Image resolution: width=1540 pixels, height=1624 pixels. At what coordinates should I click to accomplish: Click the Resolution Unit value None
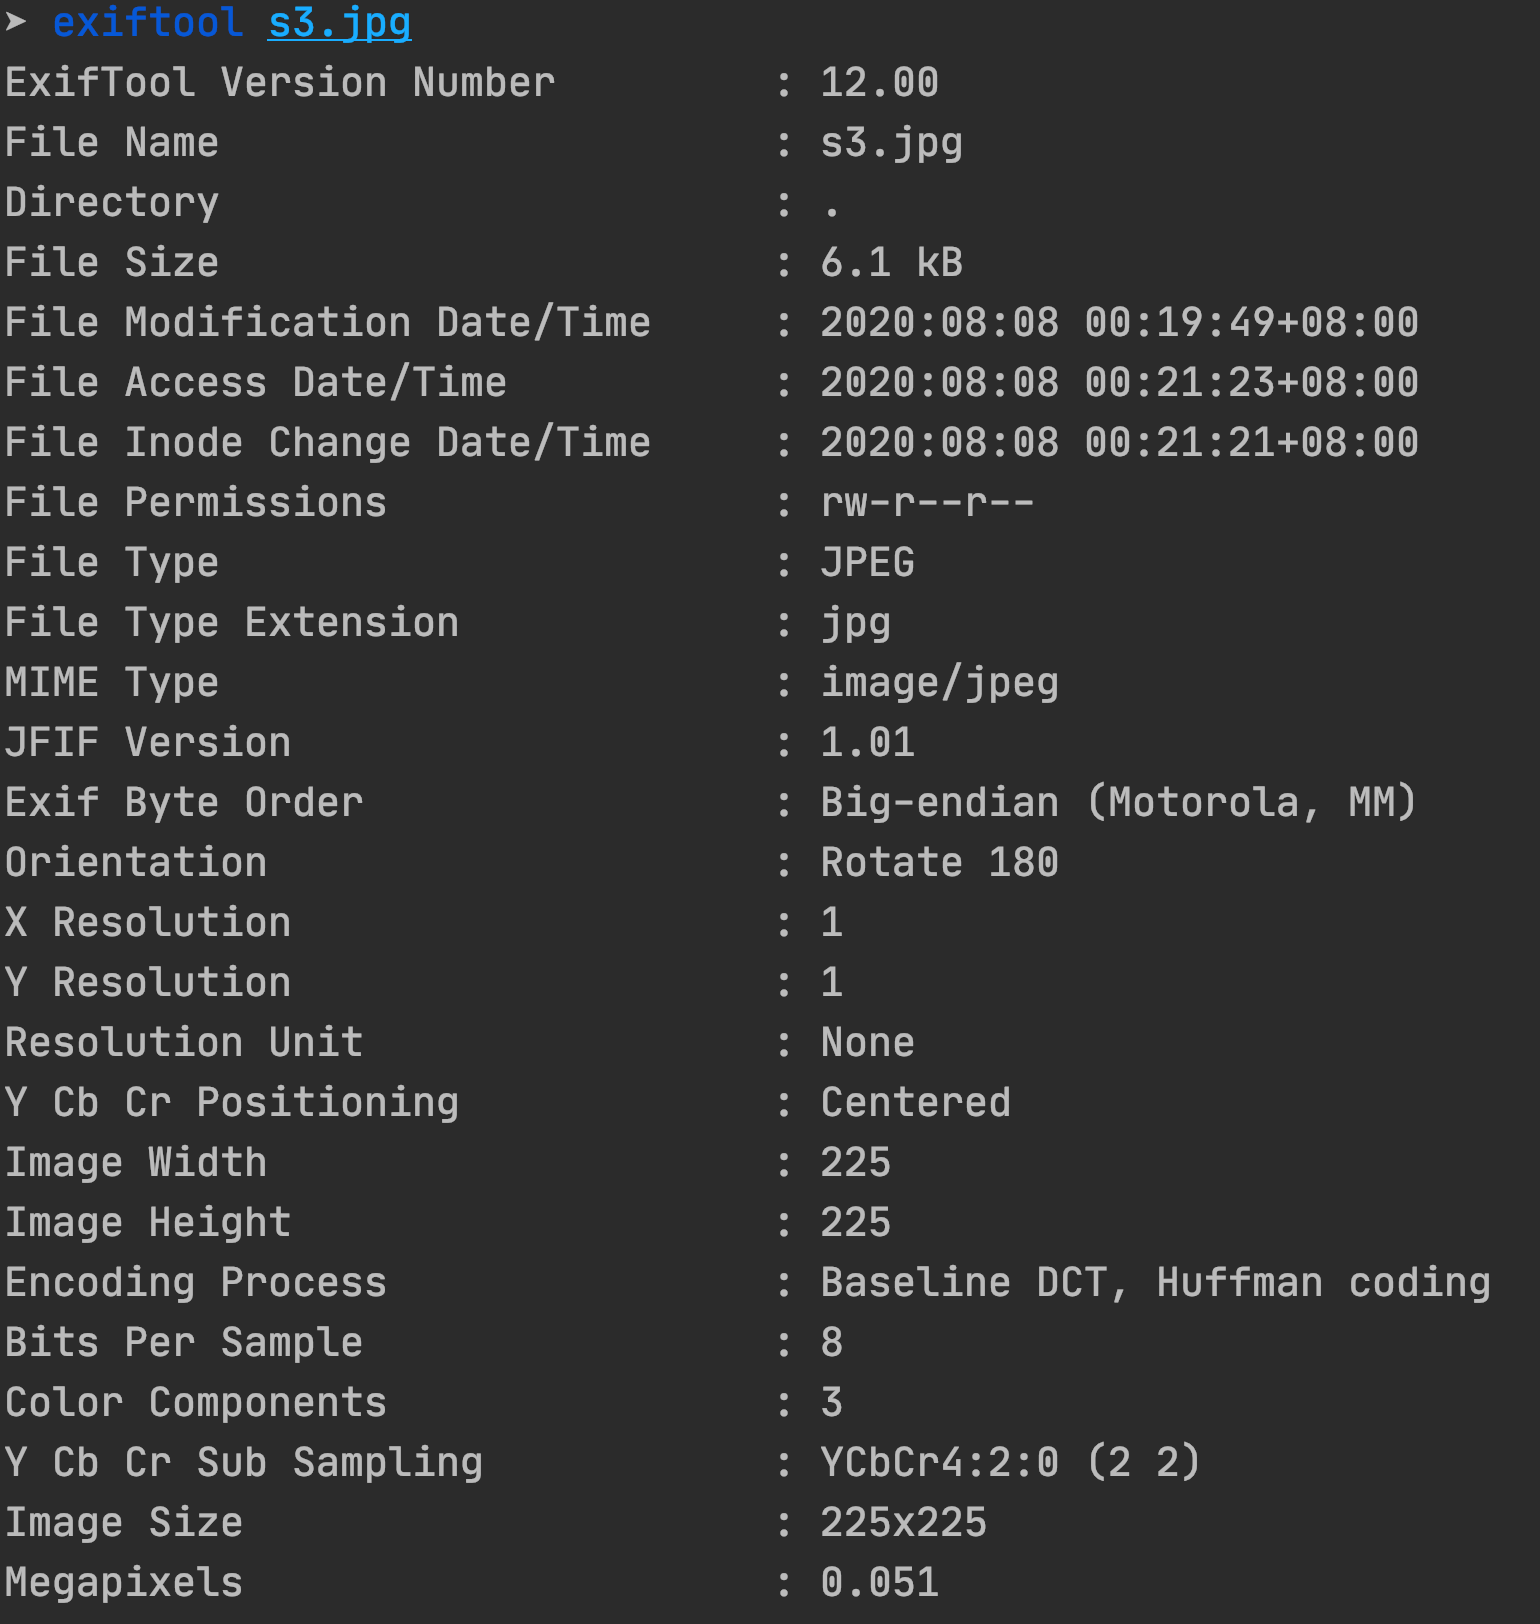(867, 1043)
